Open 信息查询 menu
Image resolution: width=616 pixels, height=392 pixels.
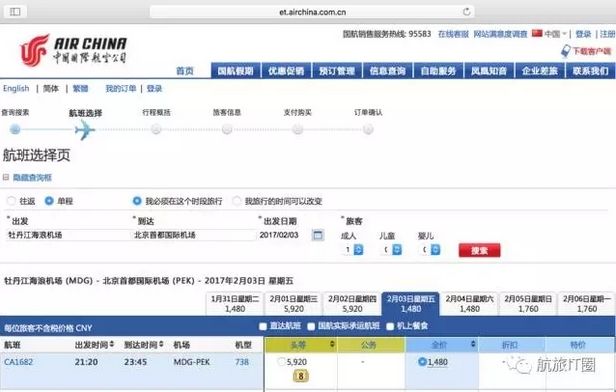click(x=387, y=71)
